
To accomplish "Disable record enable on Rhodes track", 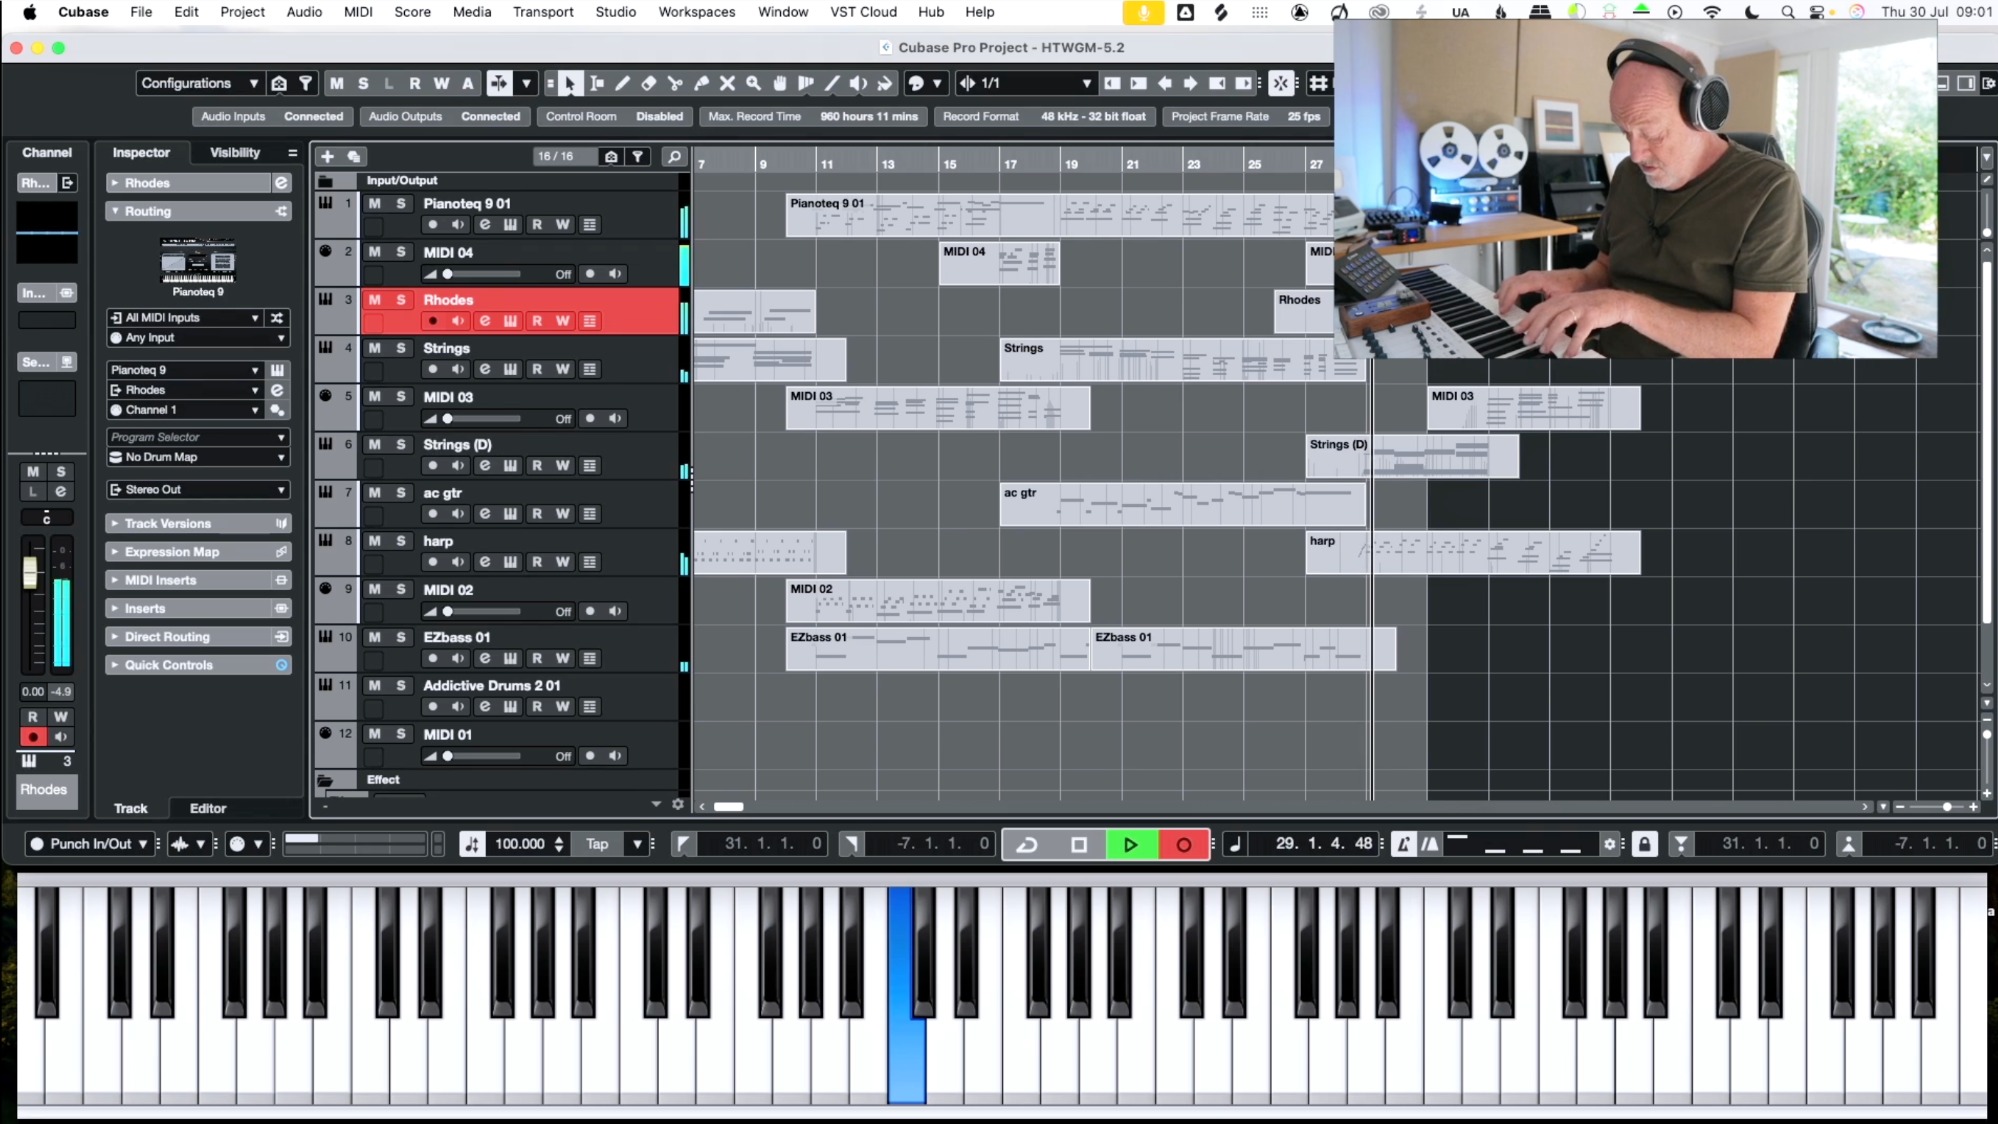I will (433, 321).
